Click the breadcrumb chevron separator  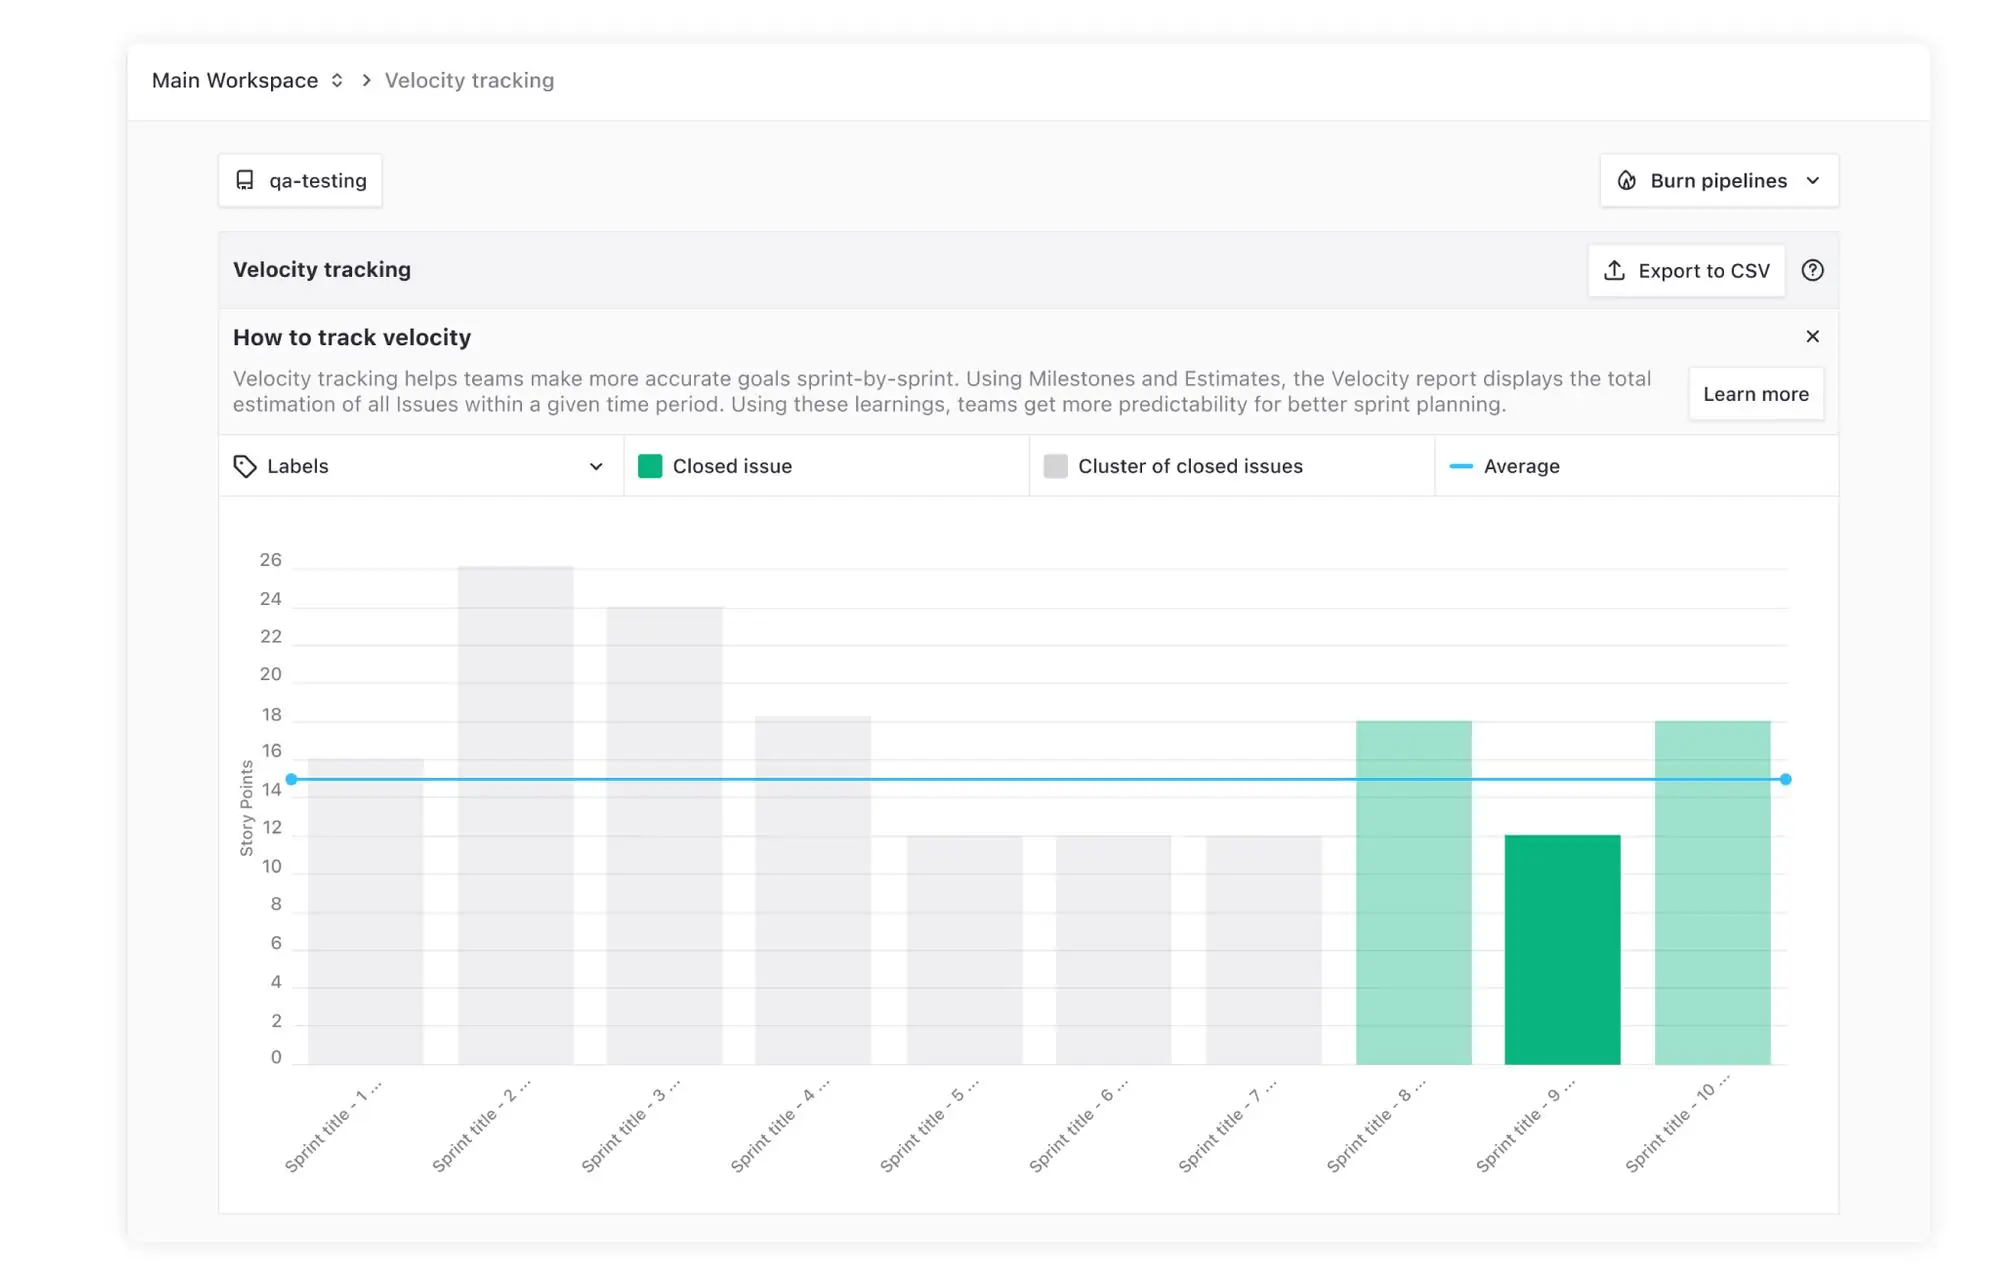point(366,80)
